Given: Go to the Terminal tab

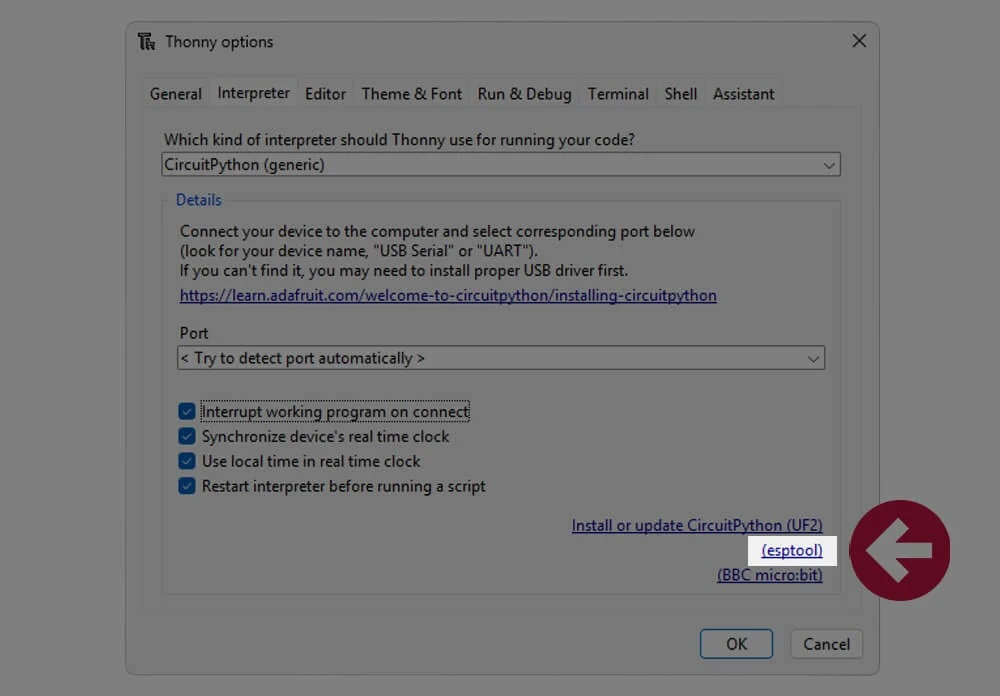Looking at the screenshot, I should click(x=618, y=94).
